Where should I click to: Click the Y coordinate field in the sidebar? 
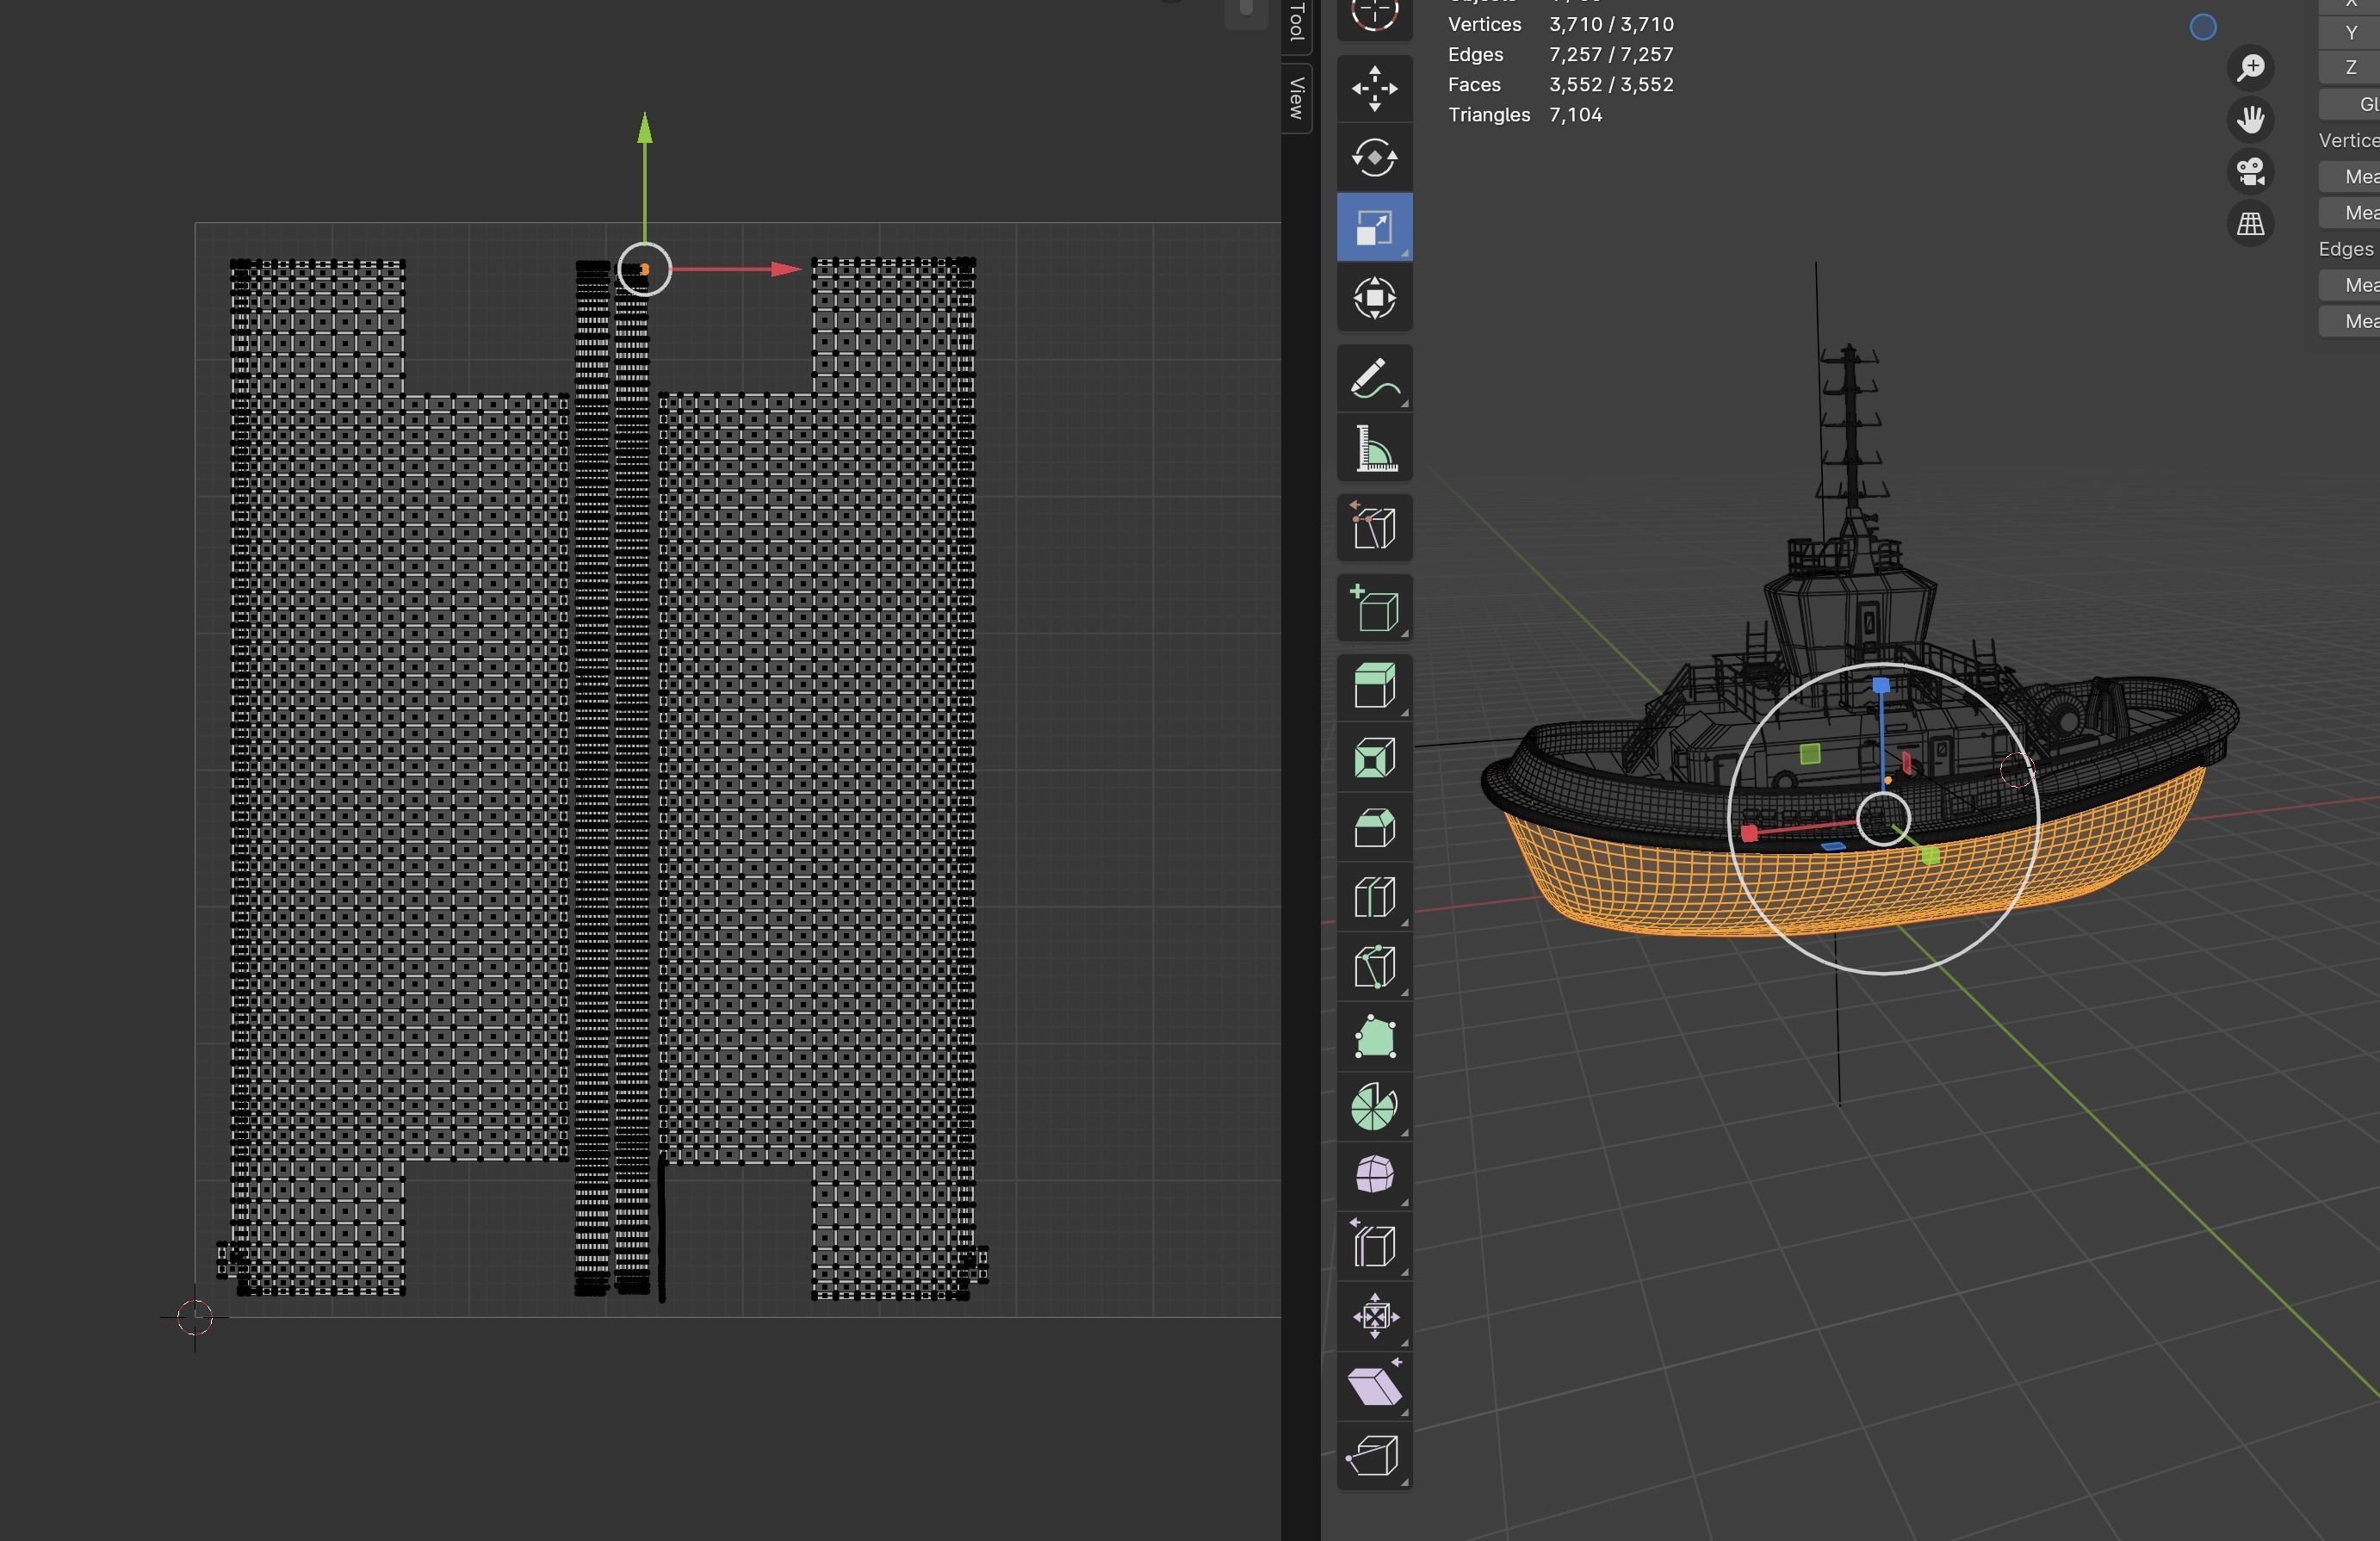[x=2350, y=33]
